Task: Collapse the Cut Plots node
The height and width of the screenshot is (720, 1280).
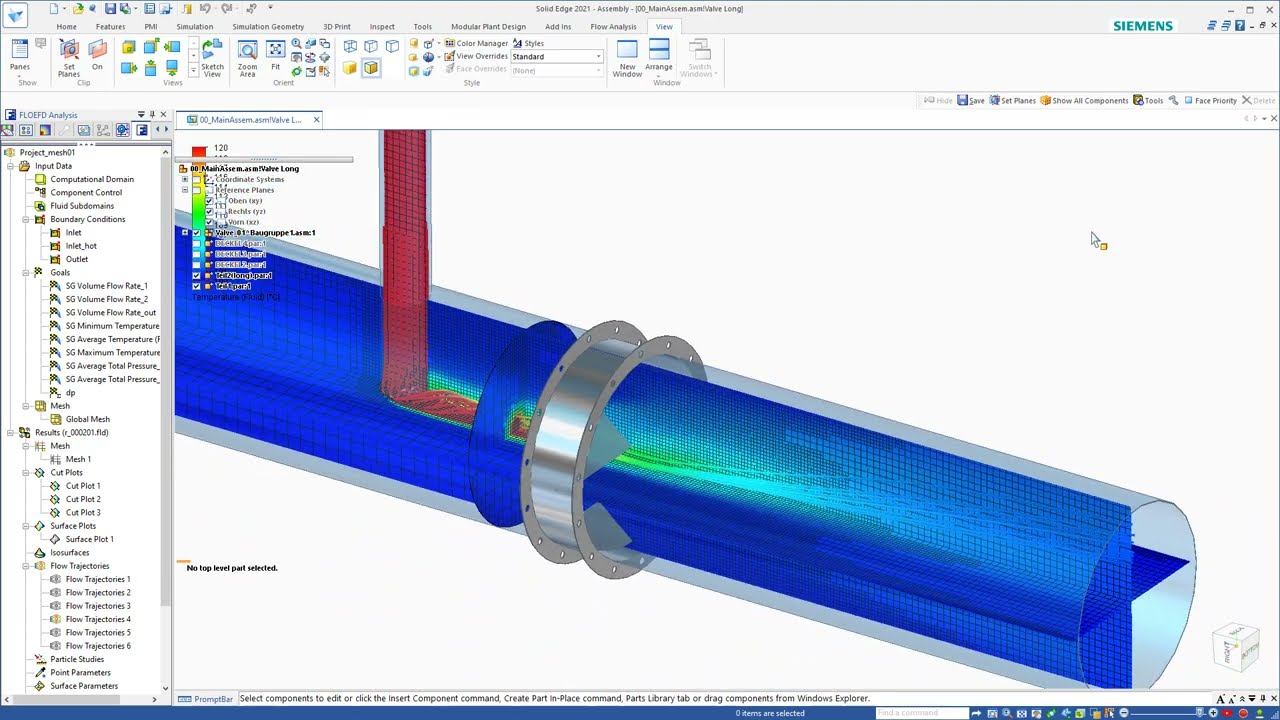Action: pyautogui.click(x=25, y=472)
